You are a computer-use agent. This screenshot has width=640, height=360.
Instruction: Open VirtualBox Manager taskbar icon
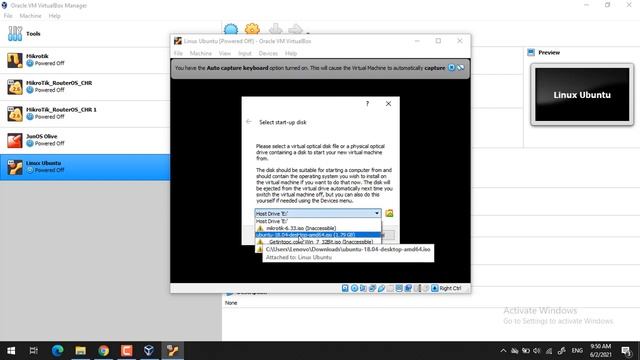[x=149, y=351]
